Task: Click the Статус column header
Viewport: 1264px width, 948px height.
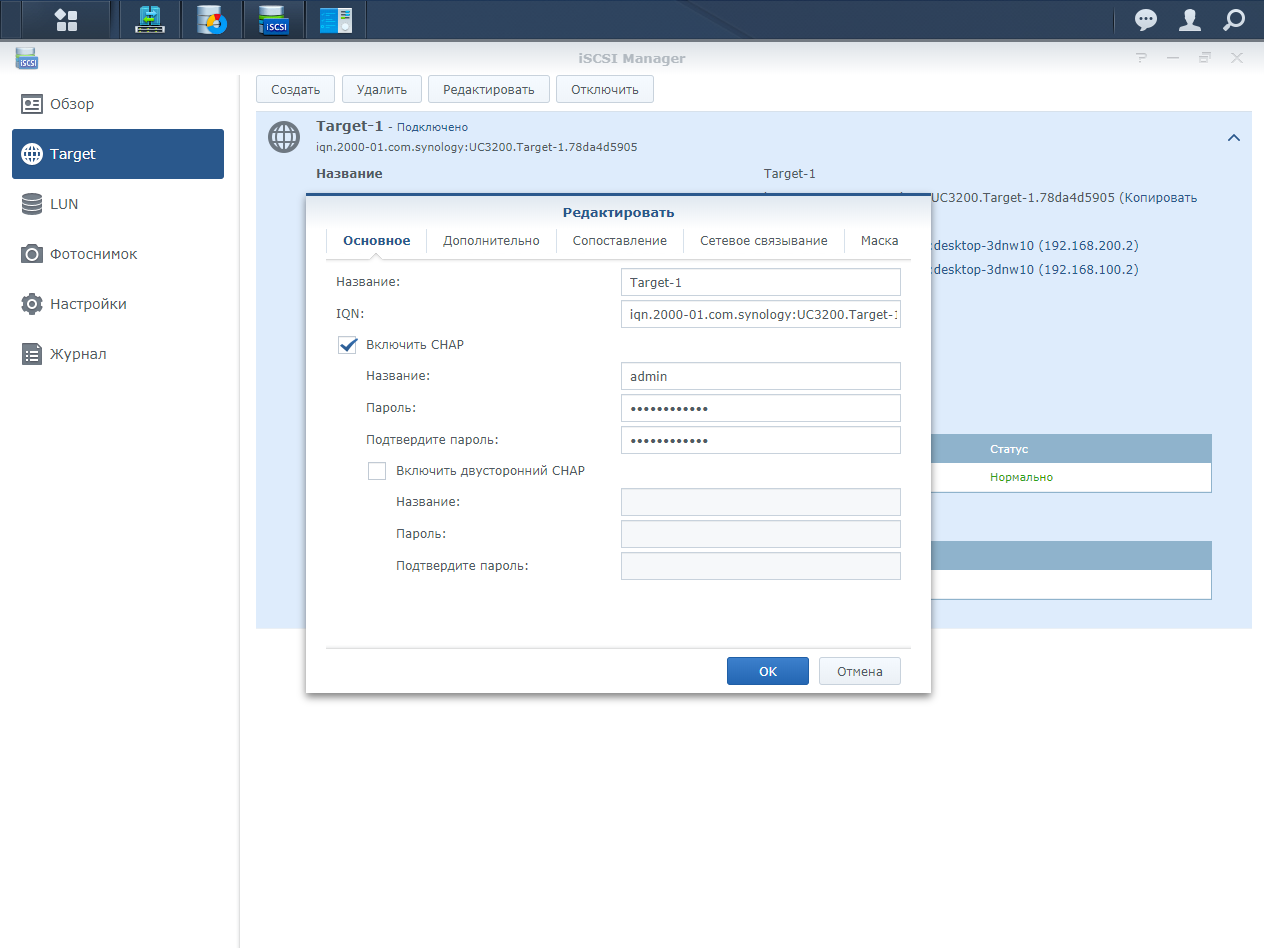Action: (x=1009, y=449)
